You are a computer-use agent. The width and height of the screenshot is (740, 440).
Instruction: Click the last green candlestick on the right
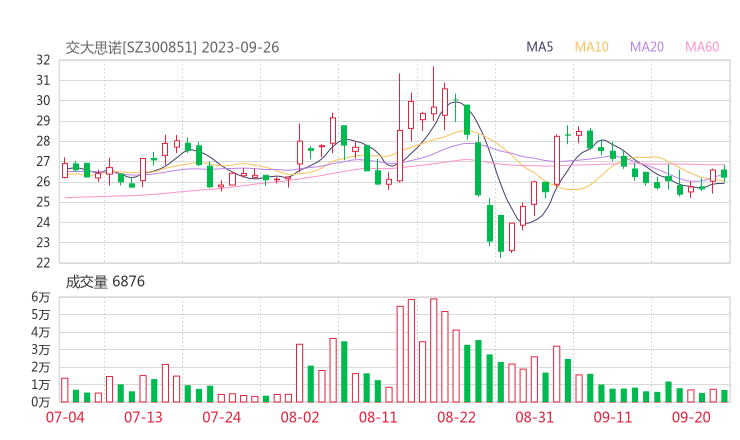(x=724, y=174)
